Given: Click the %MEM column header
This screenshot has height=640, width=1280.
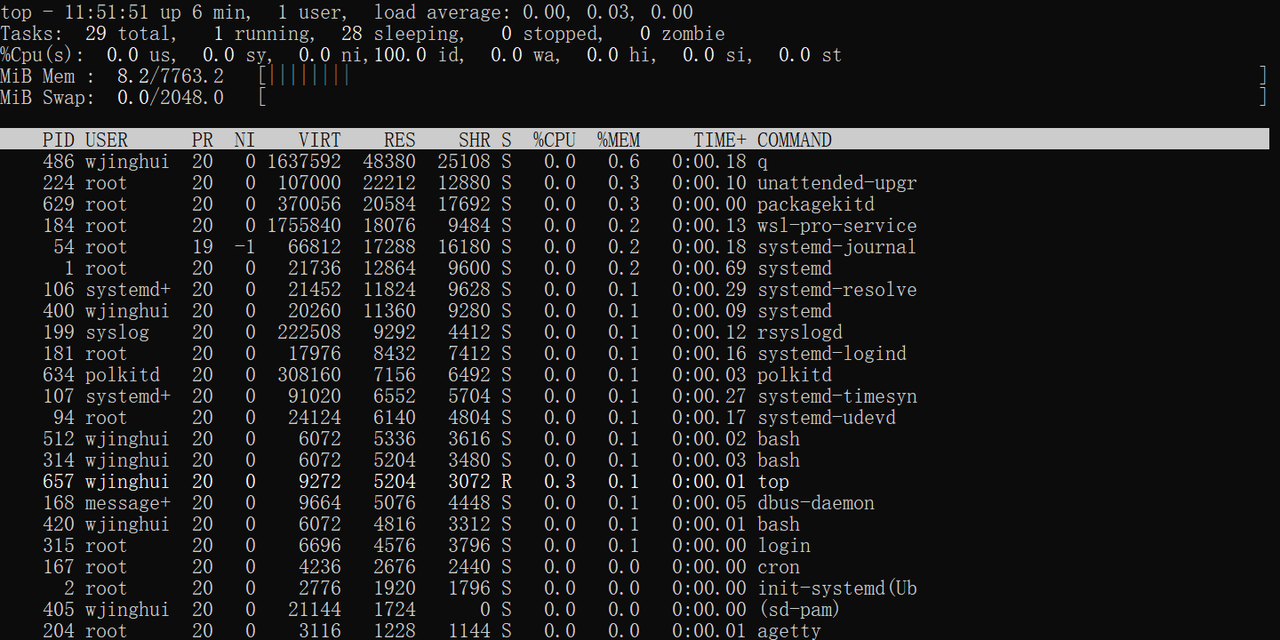Looking at the screenshot, I should click(618, 140).
